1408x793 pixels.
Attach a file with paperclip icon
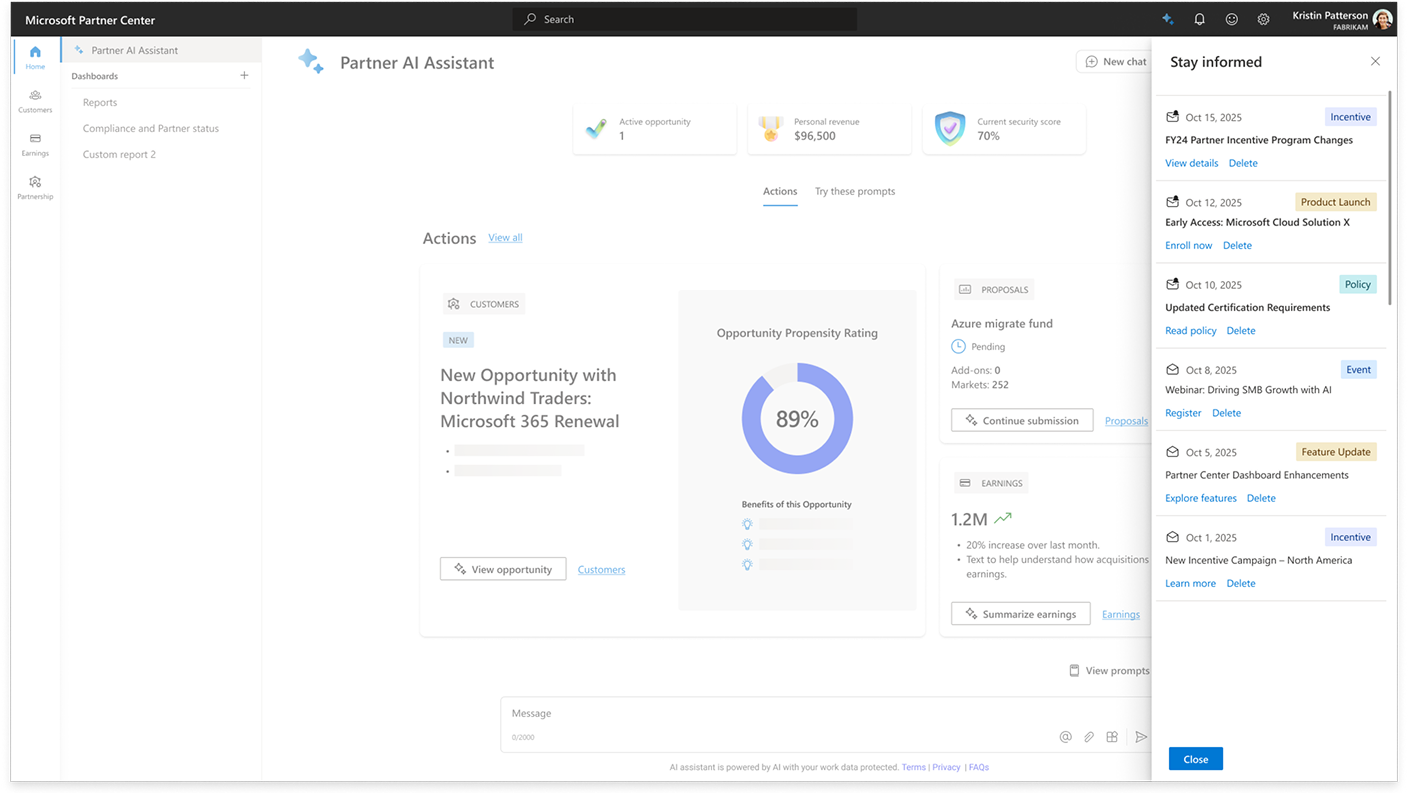1089,737
